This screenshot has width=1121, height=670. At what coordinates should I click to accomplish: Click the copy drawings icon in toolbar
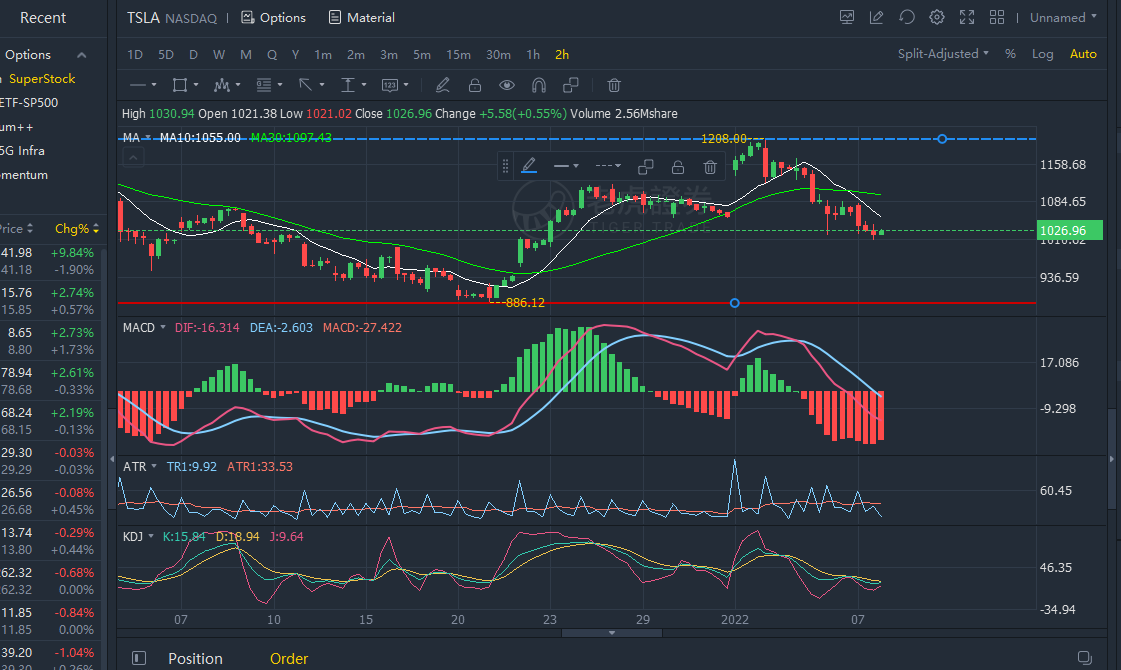point(571,85)
